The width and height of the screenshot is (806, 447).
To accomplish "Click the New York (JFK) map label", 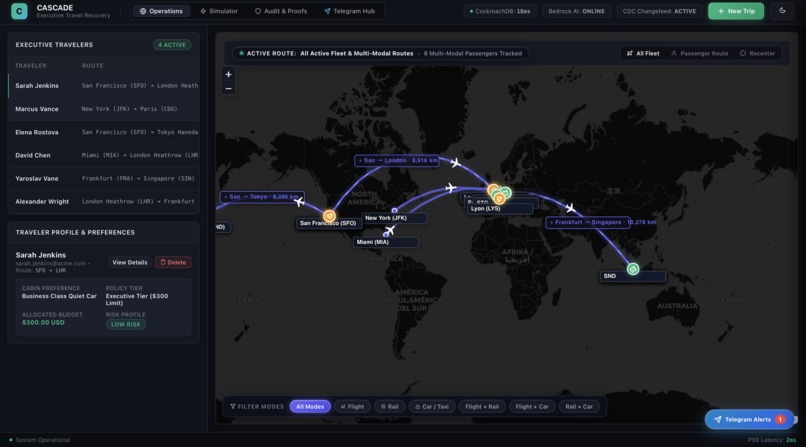I will click(x=394, y=218).
